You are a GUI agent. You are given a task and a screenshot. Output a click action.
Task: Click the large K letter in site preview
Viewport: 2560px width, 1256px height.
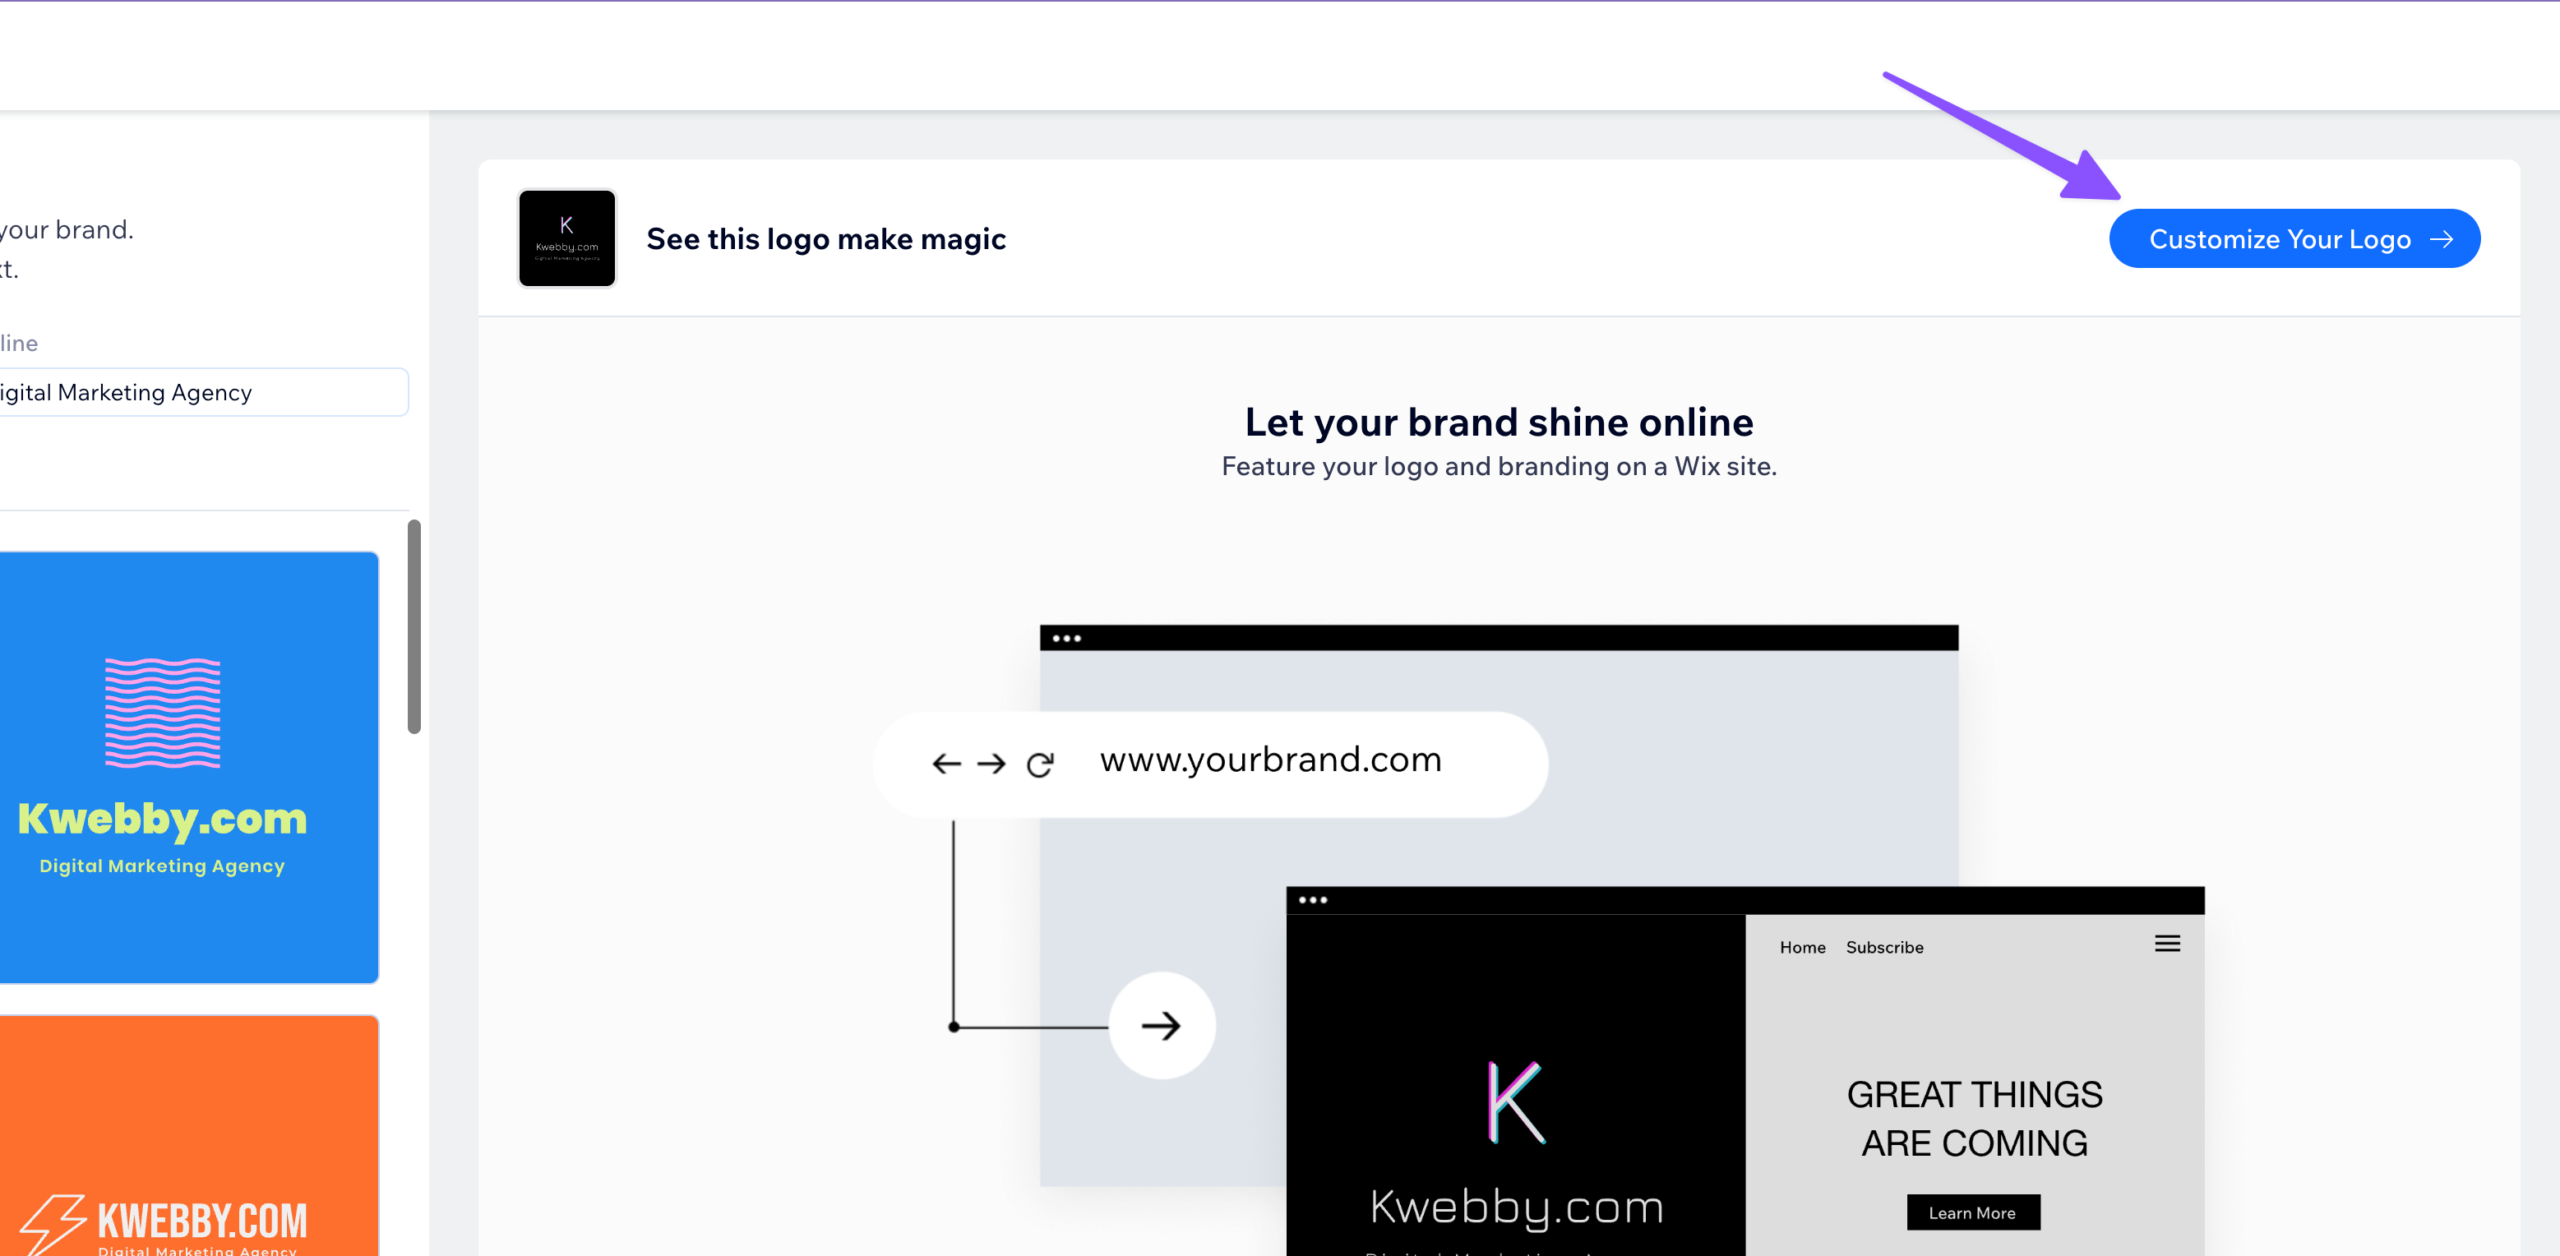tap(1515, 1102)
